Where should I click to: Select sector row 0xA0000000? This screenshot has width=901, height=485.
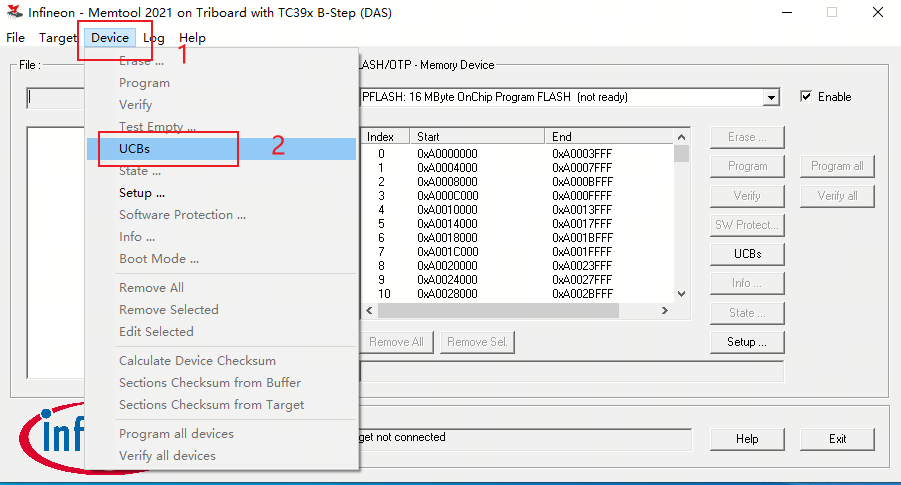tap(517, 154)
